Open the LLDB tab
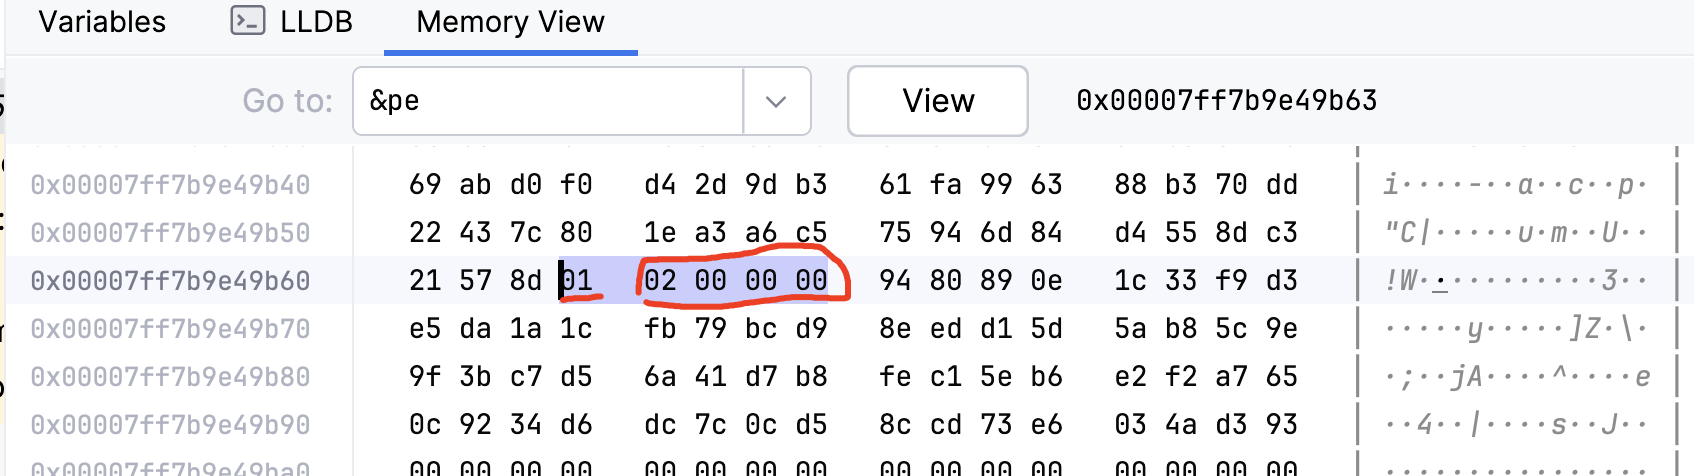Screen dimensions: 1694x476 (x=315, y=22)
